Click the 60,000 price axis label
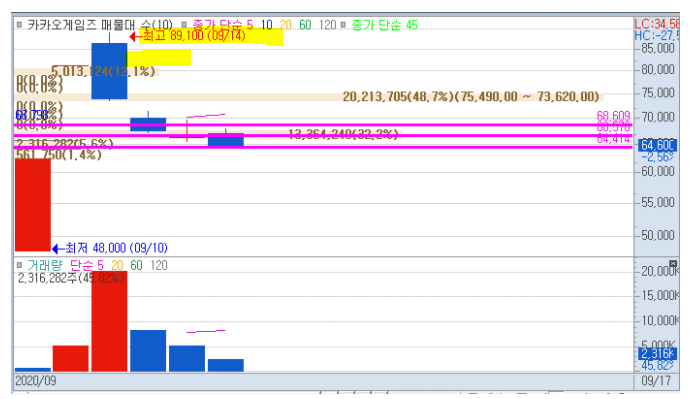 coord(658,172)
